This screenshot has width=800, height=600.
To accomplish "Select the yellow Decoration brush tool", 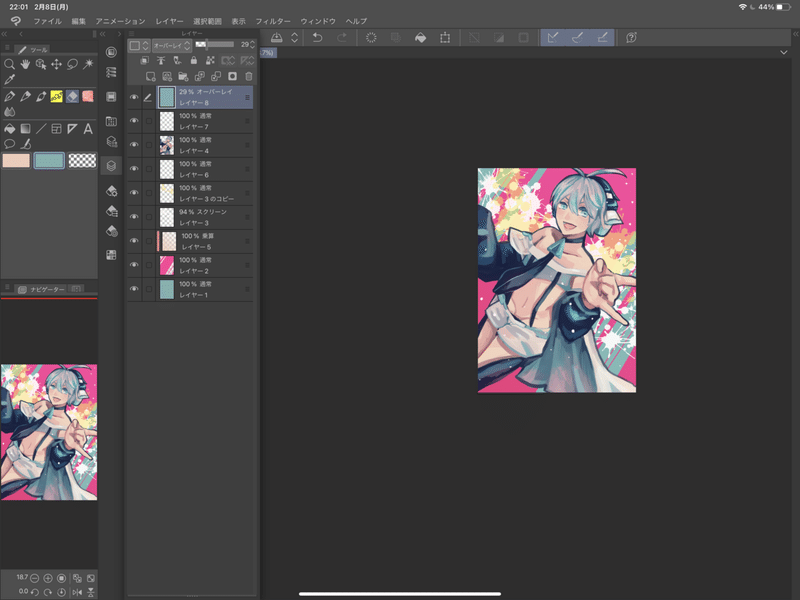I will click(56, 96).
